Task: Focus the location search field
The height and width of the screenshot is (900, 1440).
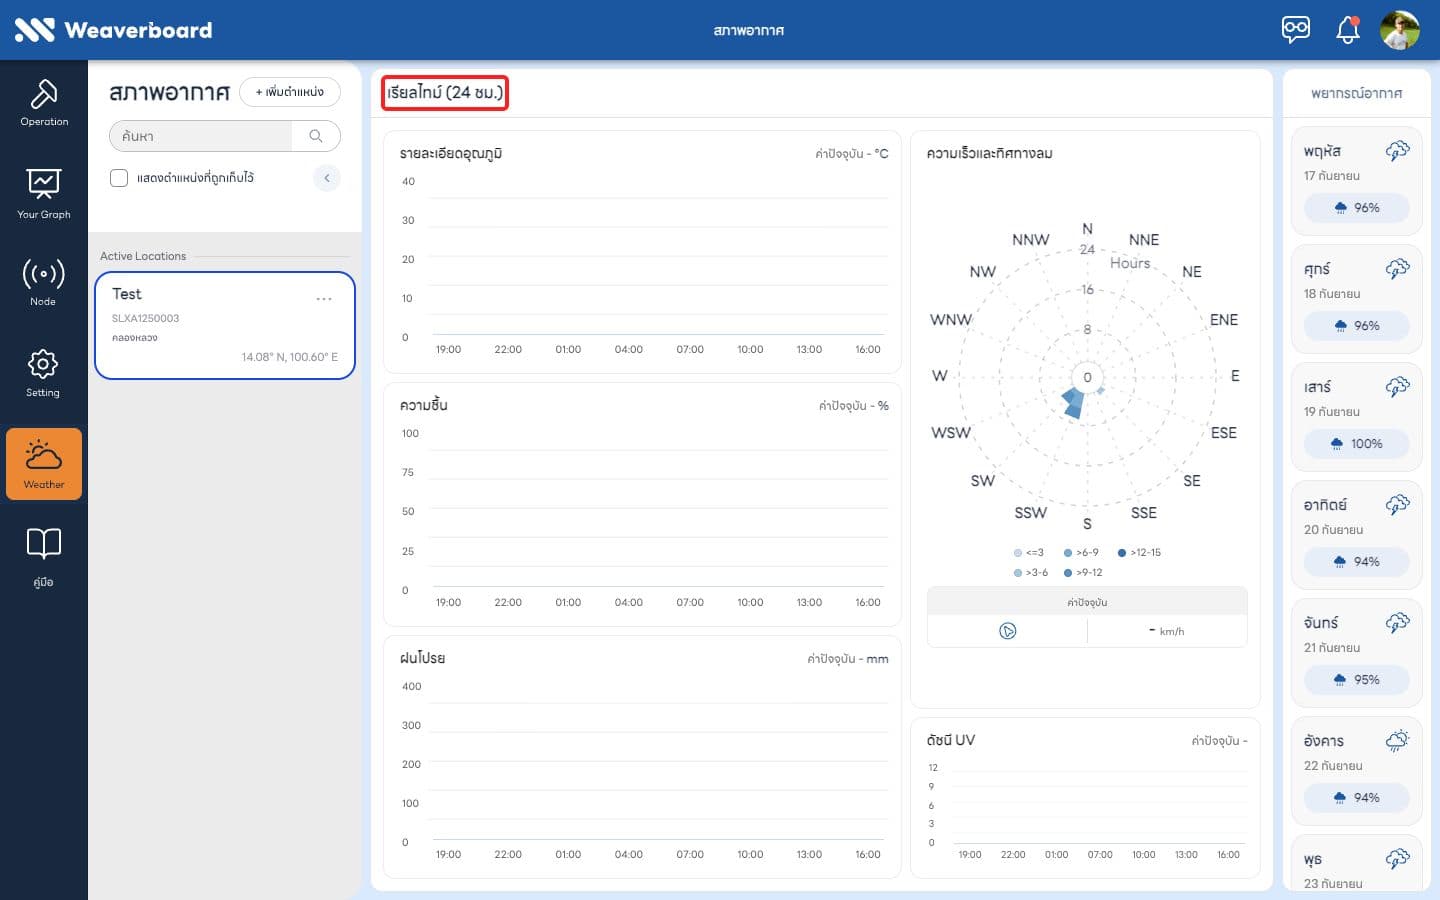Action: 201,136
